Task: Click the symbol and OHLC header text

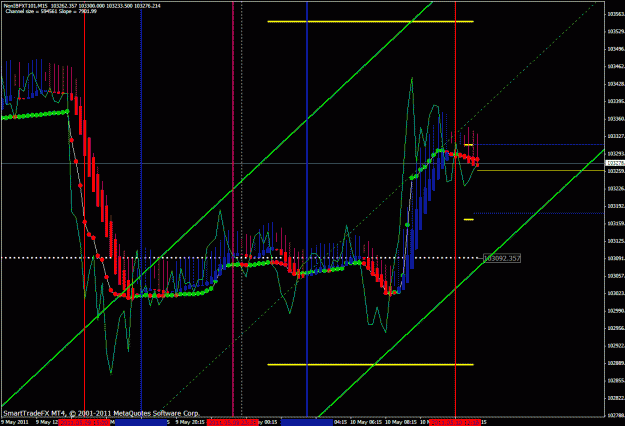Action: pyautogui.click(x=82, y=6)
